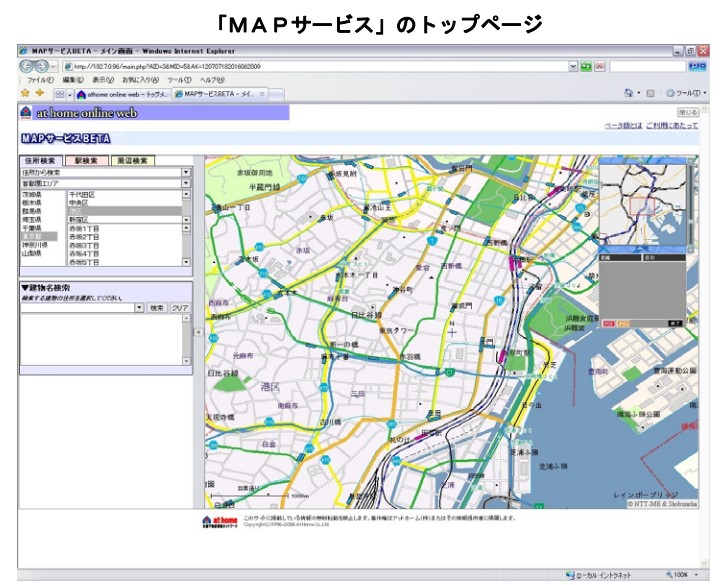Click the overview minimap thumbnail
This screenshot has height=585, width=723.
(642, 204)
